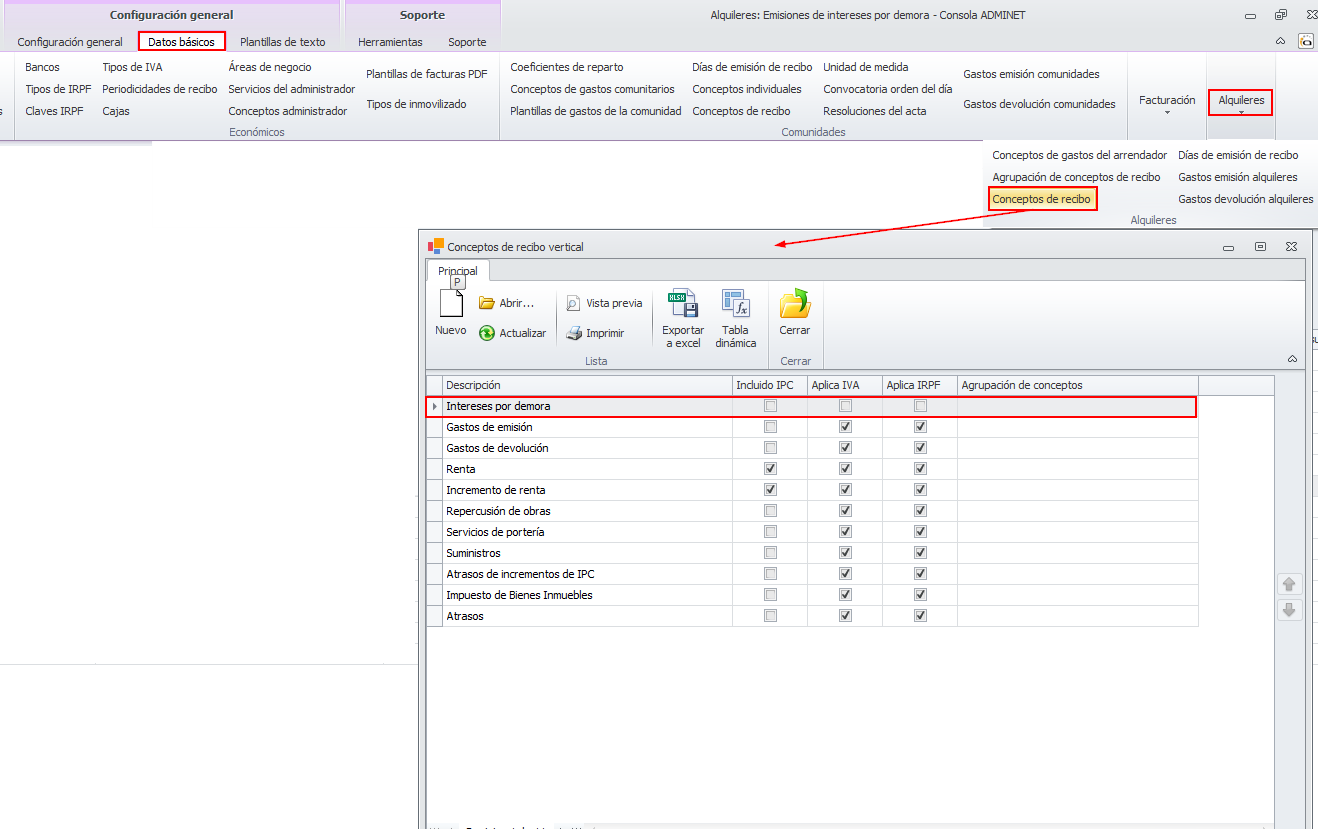Select Conceptos de recibo in Alquileres menu
The height and width of the screenshot is (829, 1318).
tap(1041, 199)
